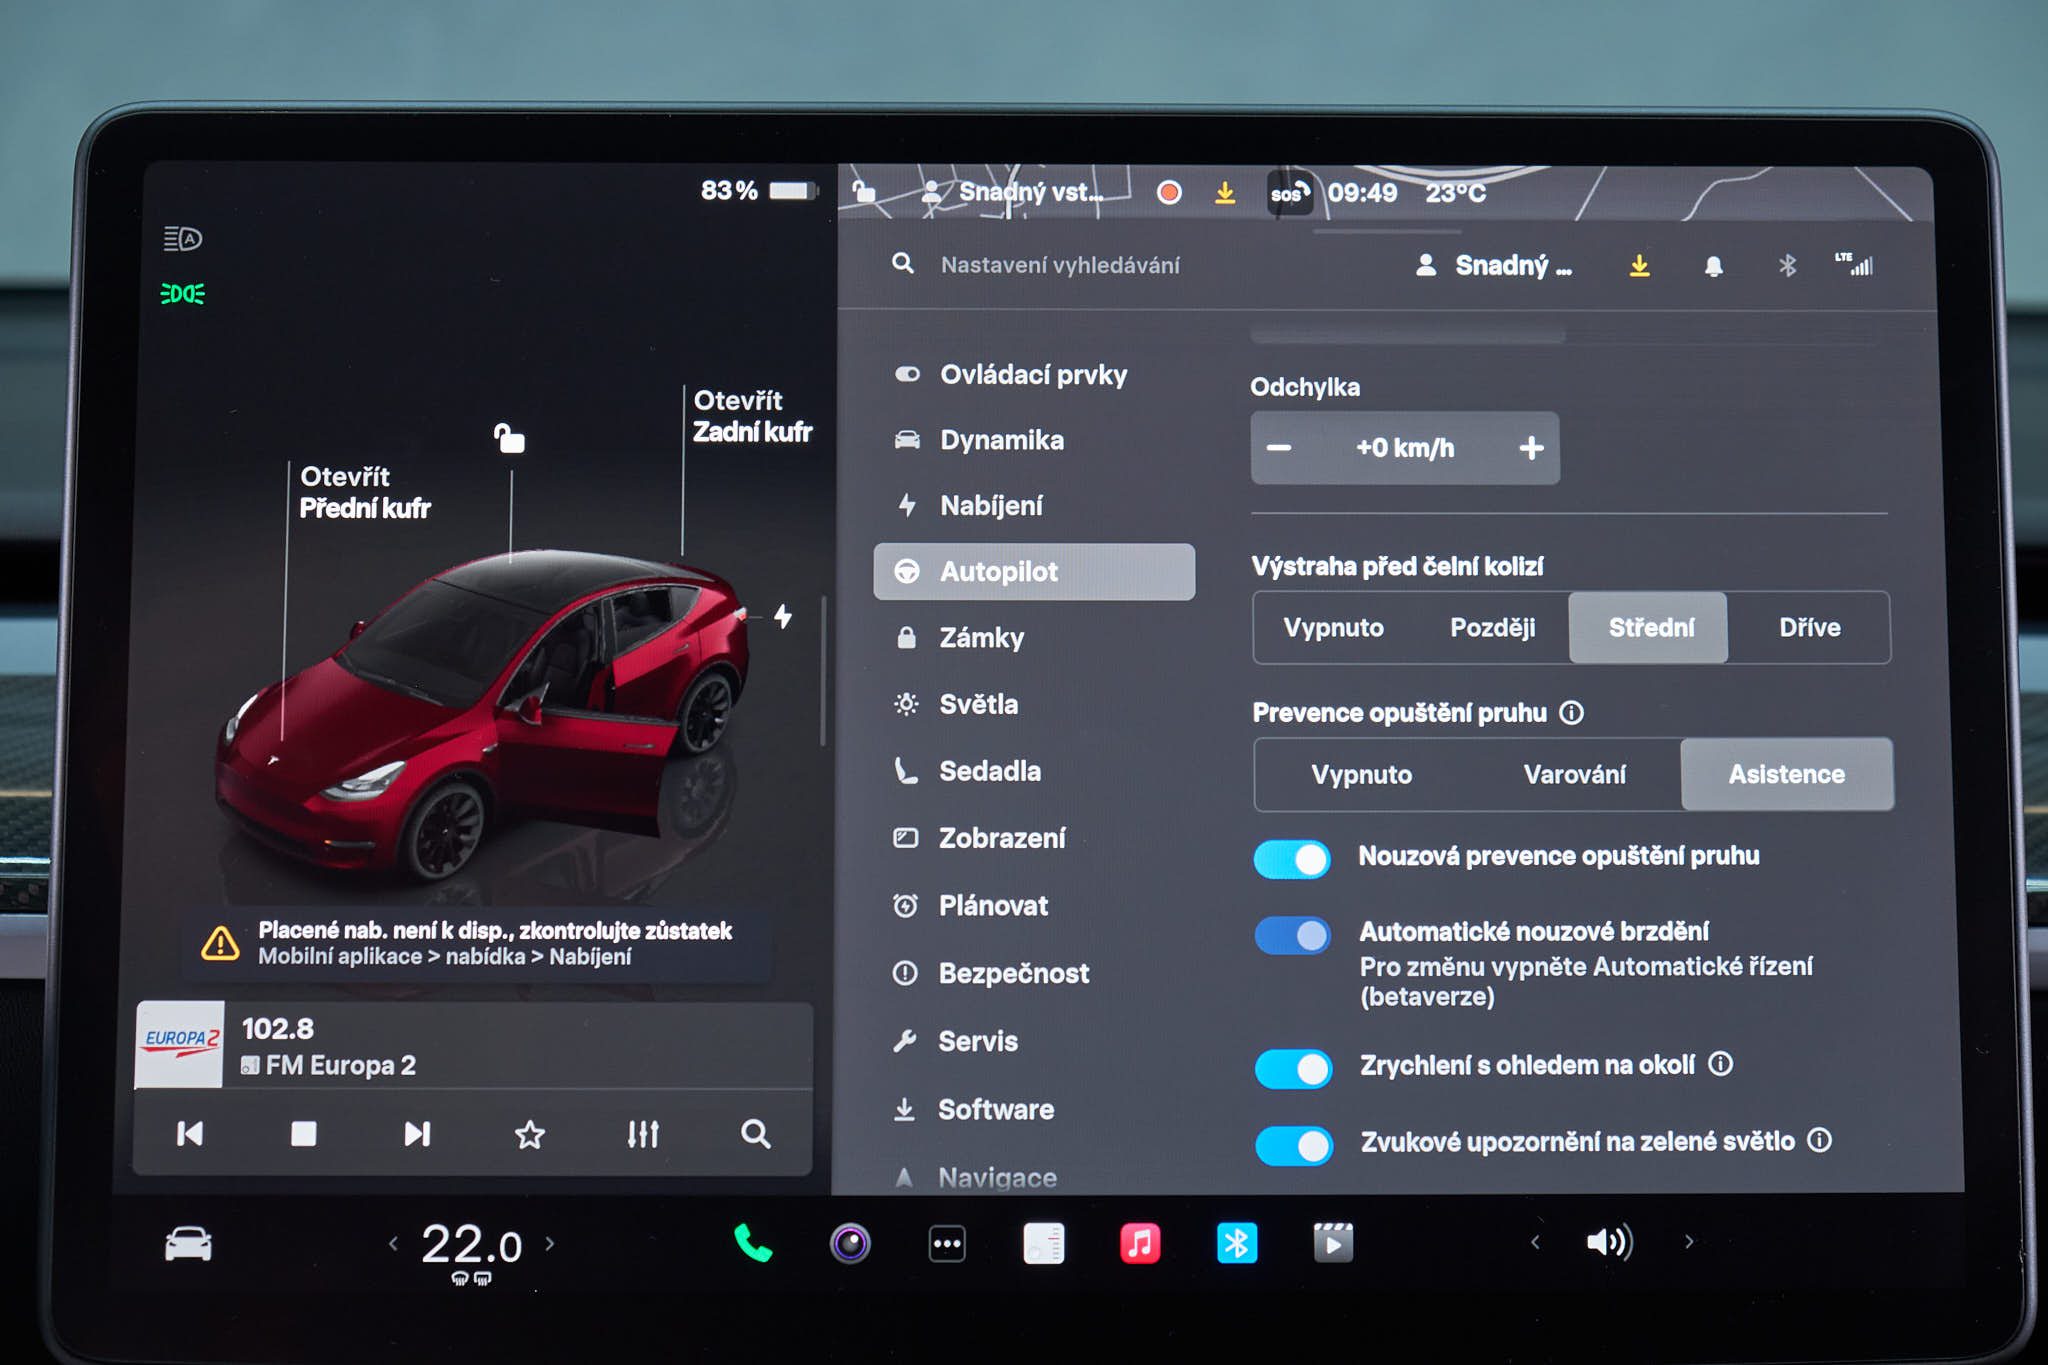Tap the LTE signal strength icon
The height and width of the screenshot is (1365, 2048).
[x=1854, y=264]
